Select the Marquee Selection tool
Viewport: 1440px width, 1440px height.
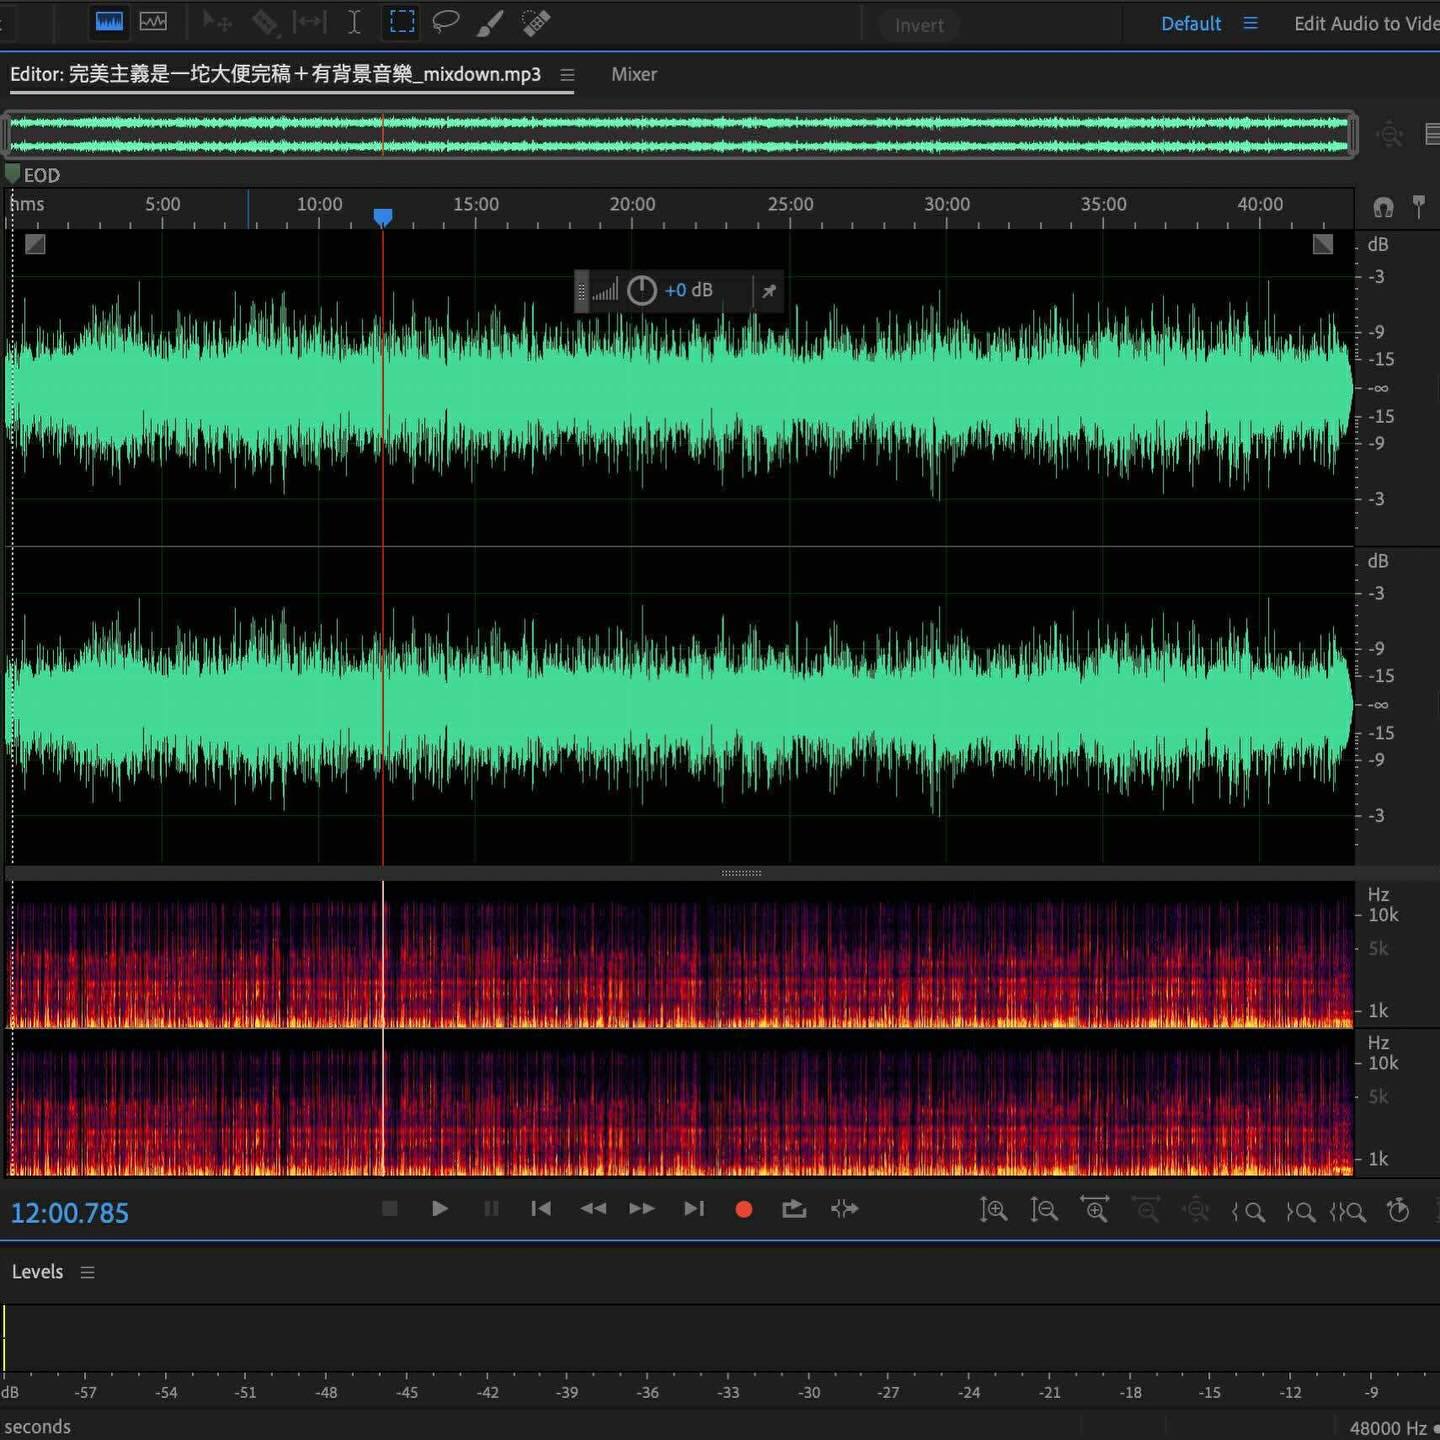(401, 22)
